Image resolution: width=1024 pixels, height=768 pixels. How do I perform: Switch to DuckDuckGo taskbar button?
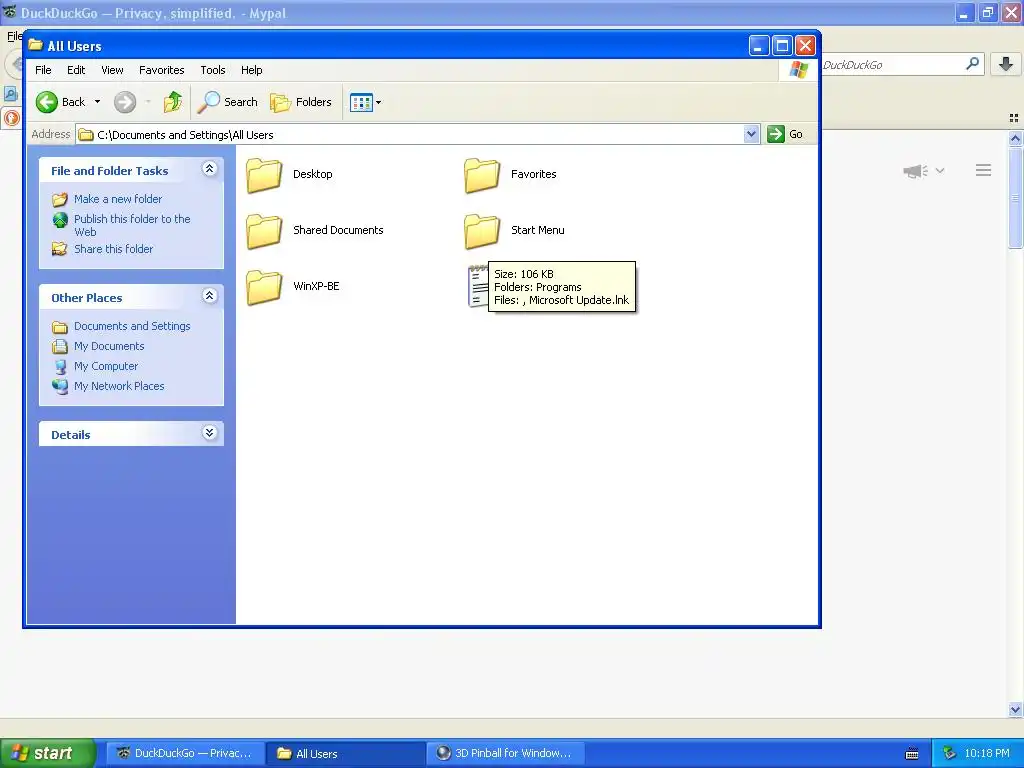(x=185, y=753)
